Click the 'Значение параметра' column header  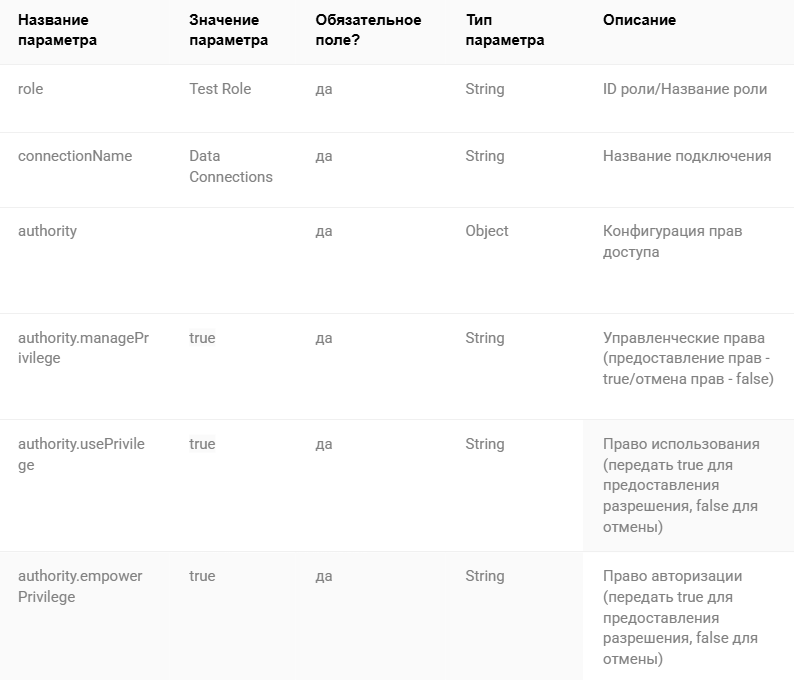pos(228,30)
